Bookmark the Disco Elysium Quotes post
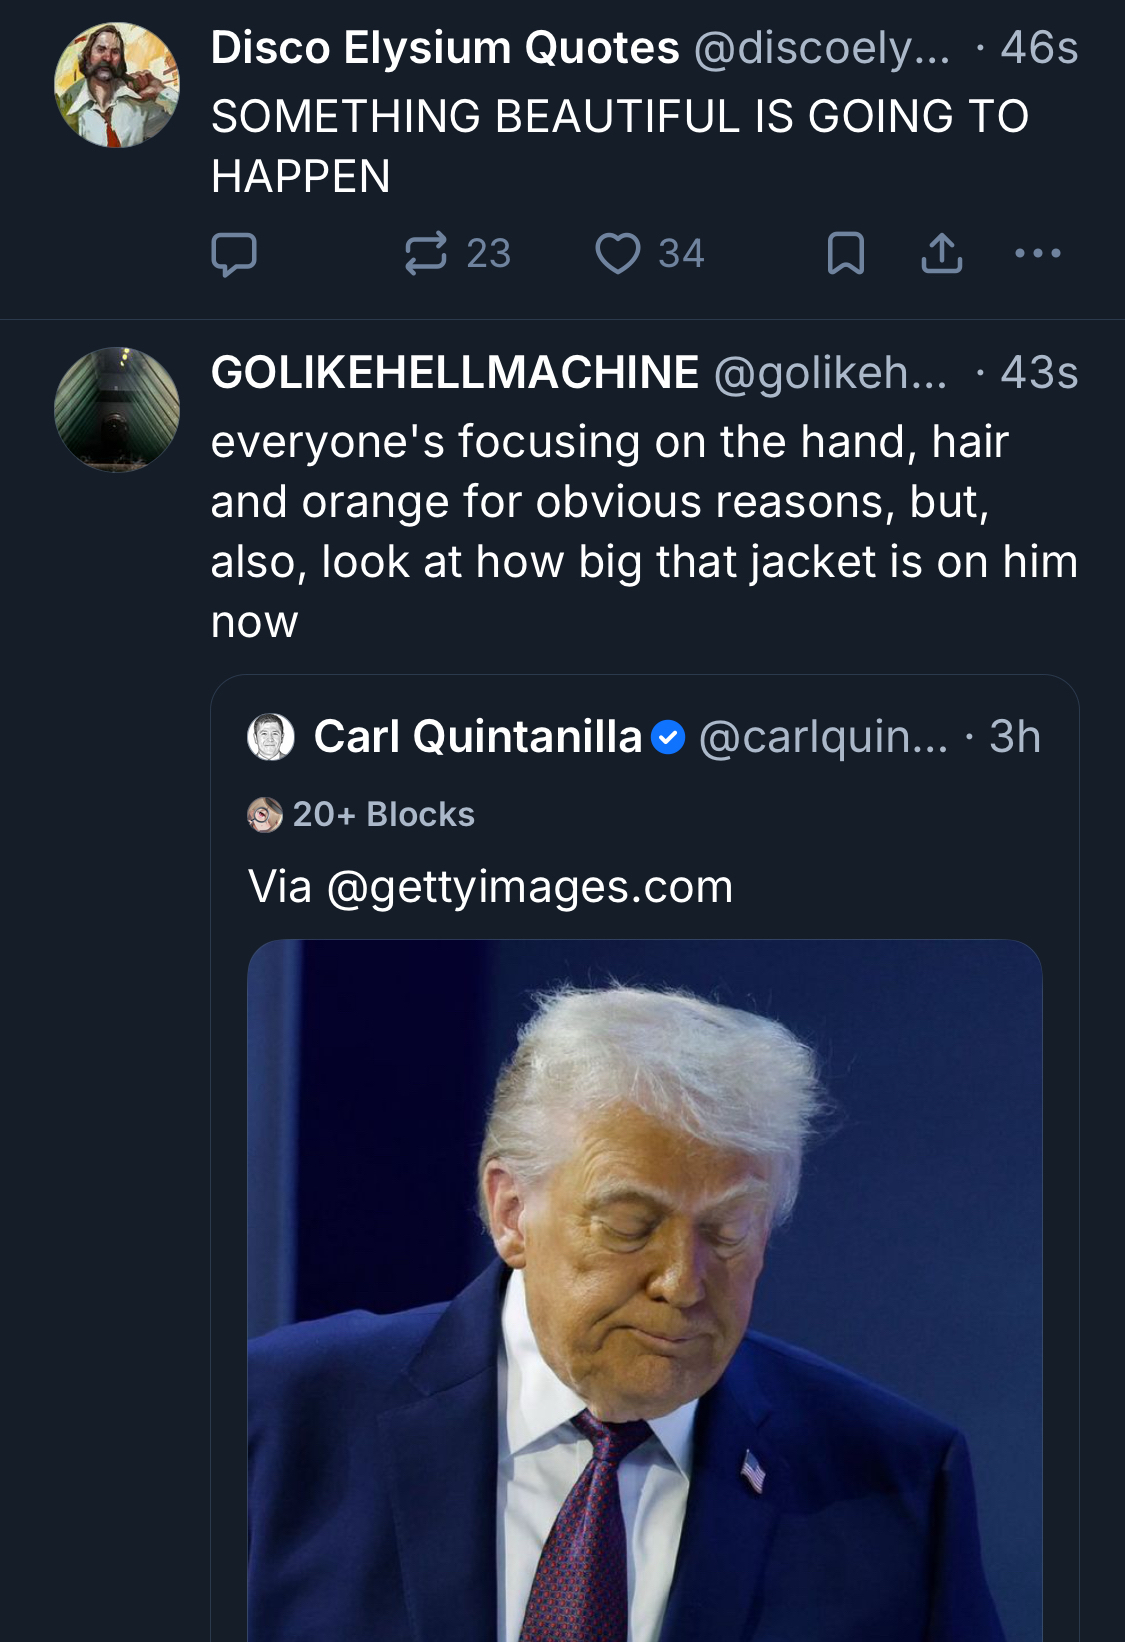 (845, 254)
